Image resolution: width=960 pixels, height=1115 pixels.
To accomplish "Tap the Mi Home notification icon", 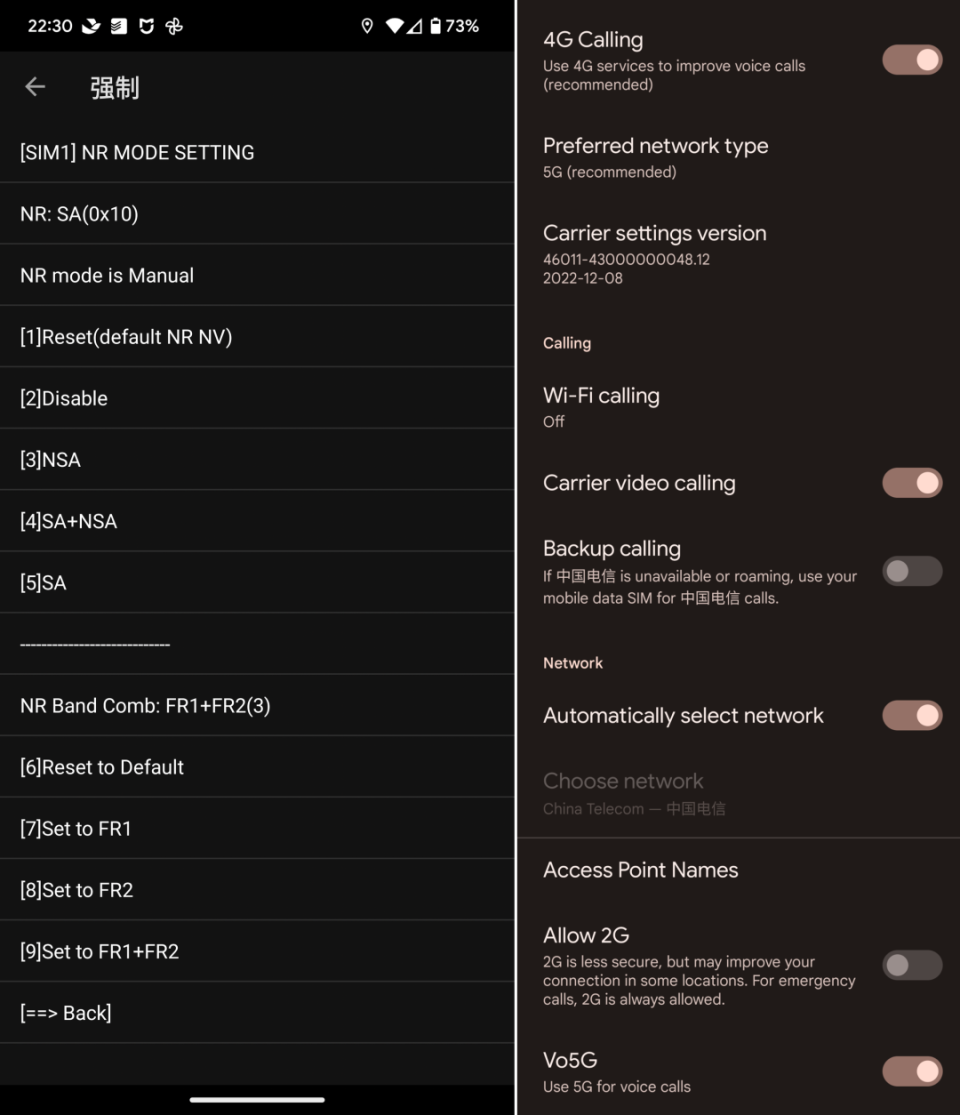I will [146, 27].
